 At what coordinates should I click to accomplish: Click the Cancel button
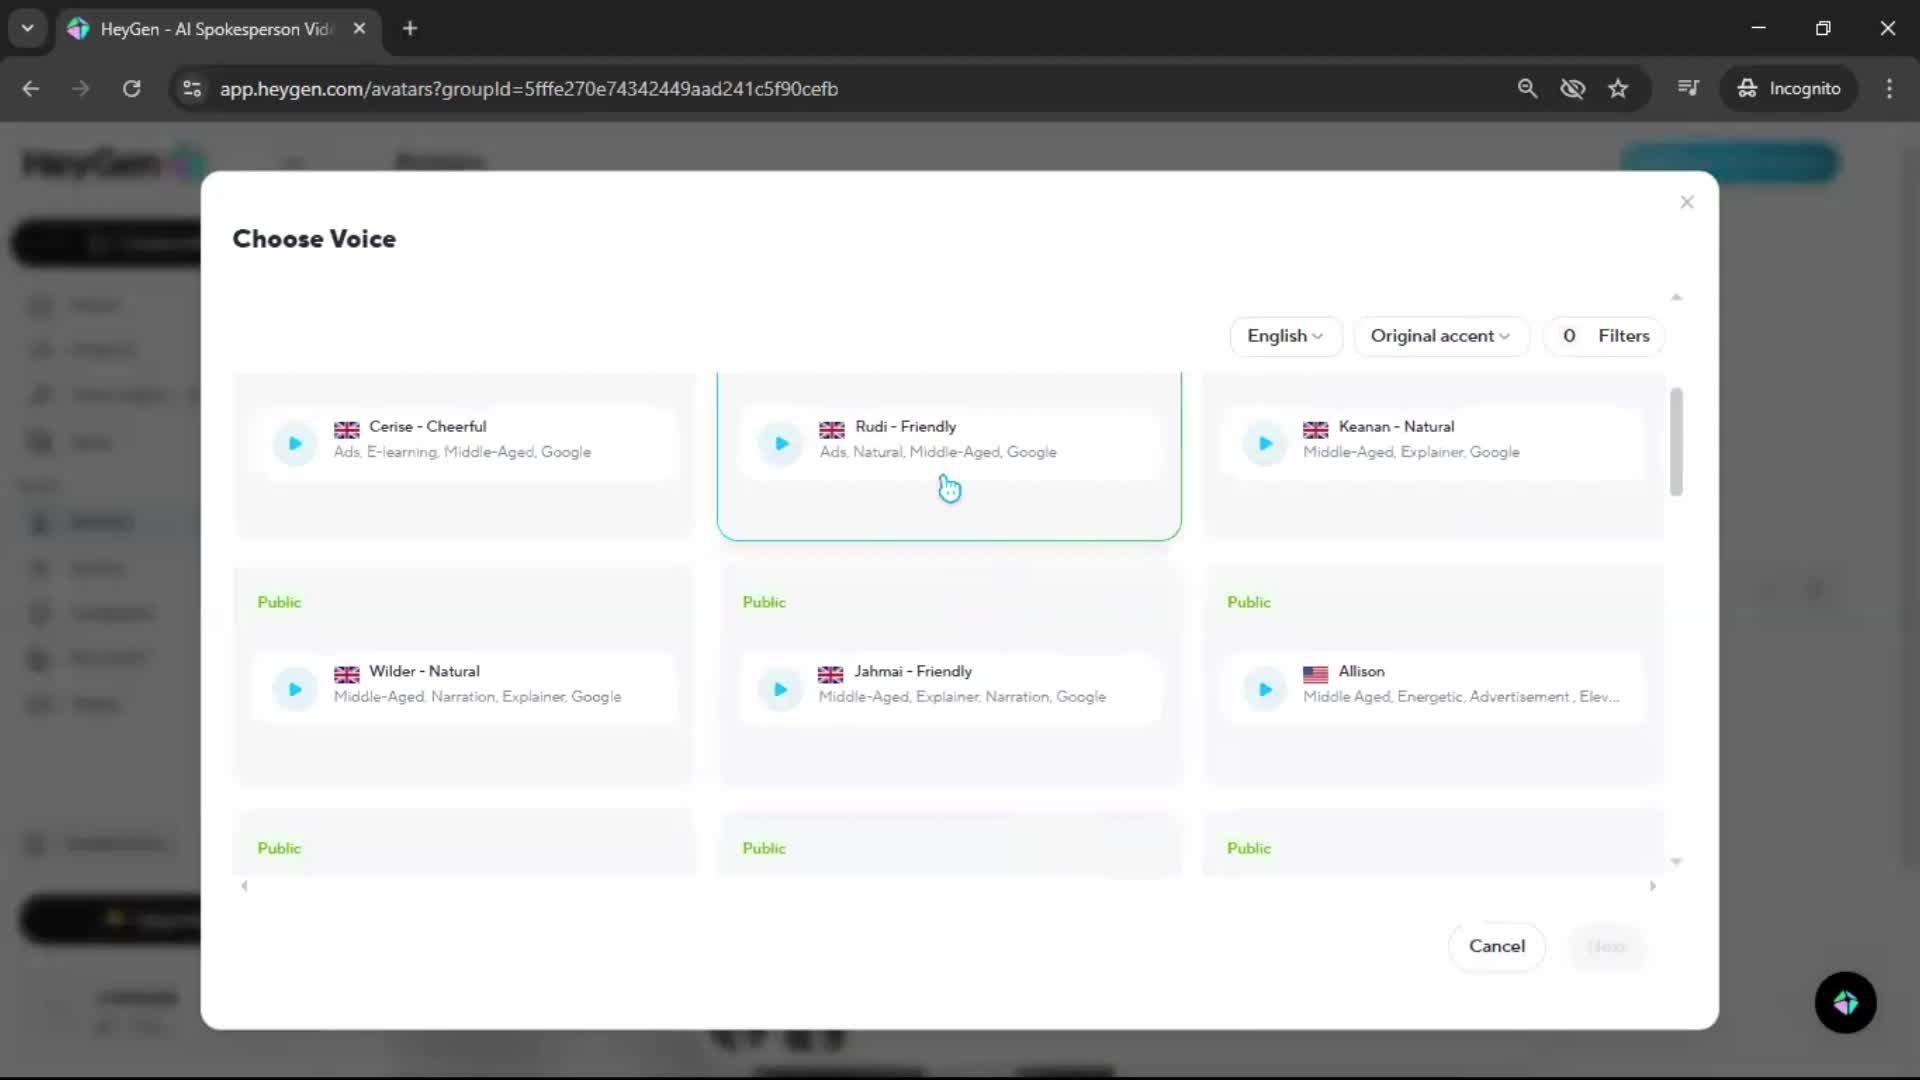point(1496,946)
